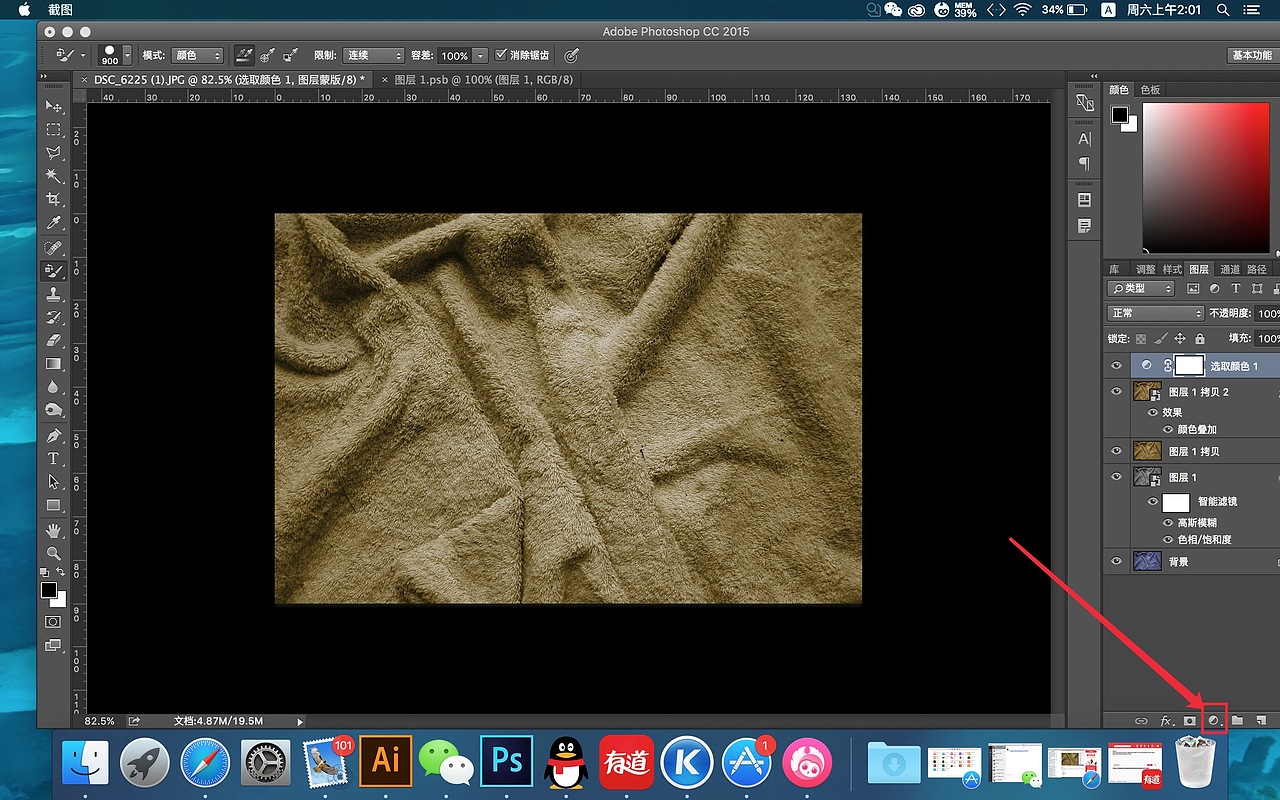Open Spotlight search in the menu bar
Image resolution: width=1280 pixels, height=800 pixels.
point(1223,10)
